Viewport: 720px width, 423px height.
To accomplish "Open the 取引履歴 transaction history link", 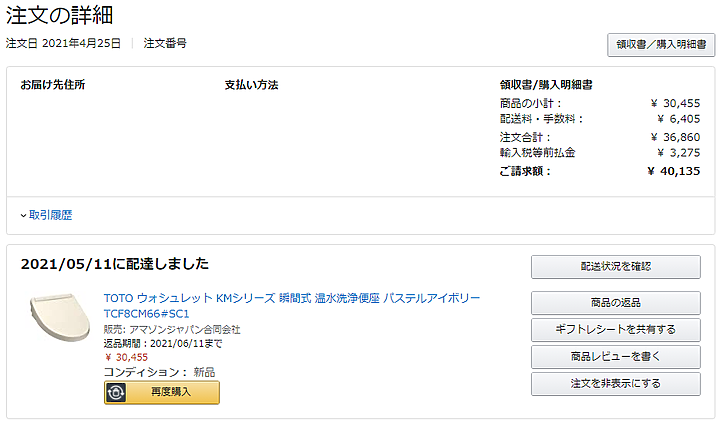I will (x=51, y=215).
